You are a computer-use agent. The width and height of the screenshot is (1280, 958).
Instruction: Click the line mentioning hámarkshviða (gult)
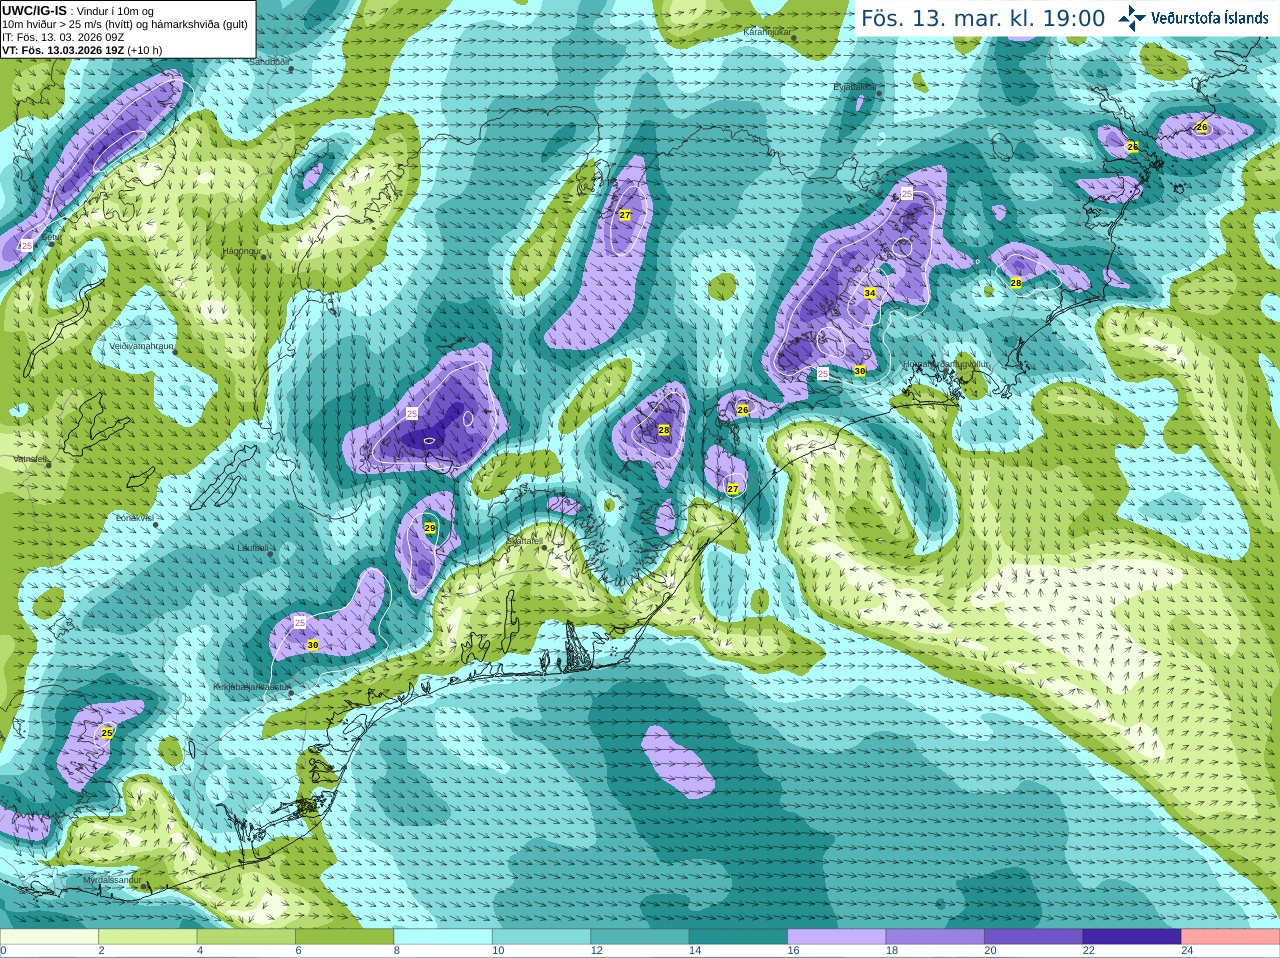(125, 24)
